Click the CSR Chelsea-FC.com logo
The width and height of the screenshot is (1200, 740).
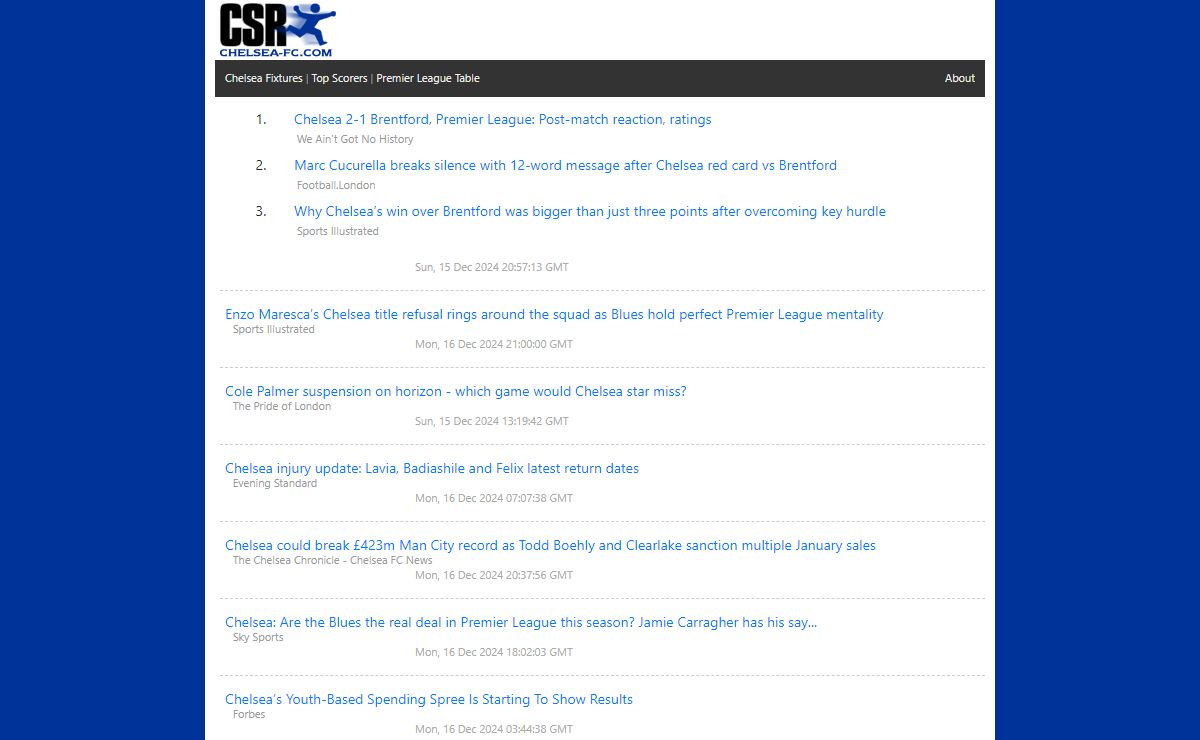tap(277, 30)
